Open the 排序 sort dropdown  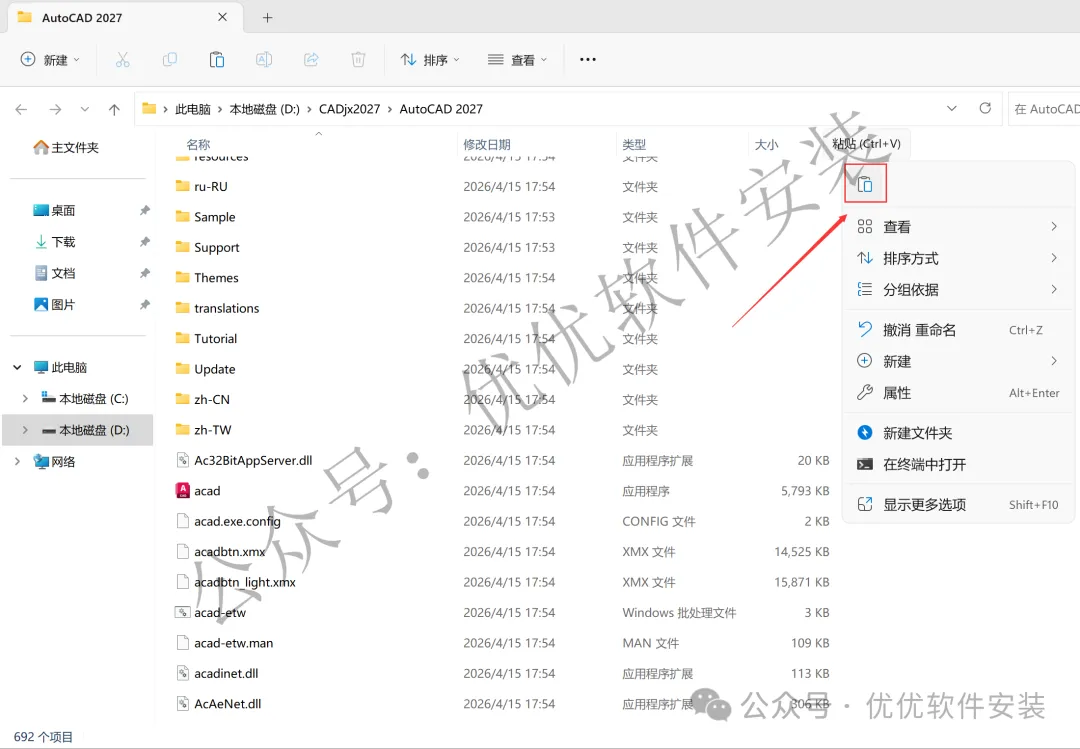click(x=430, y=60)
